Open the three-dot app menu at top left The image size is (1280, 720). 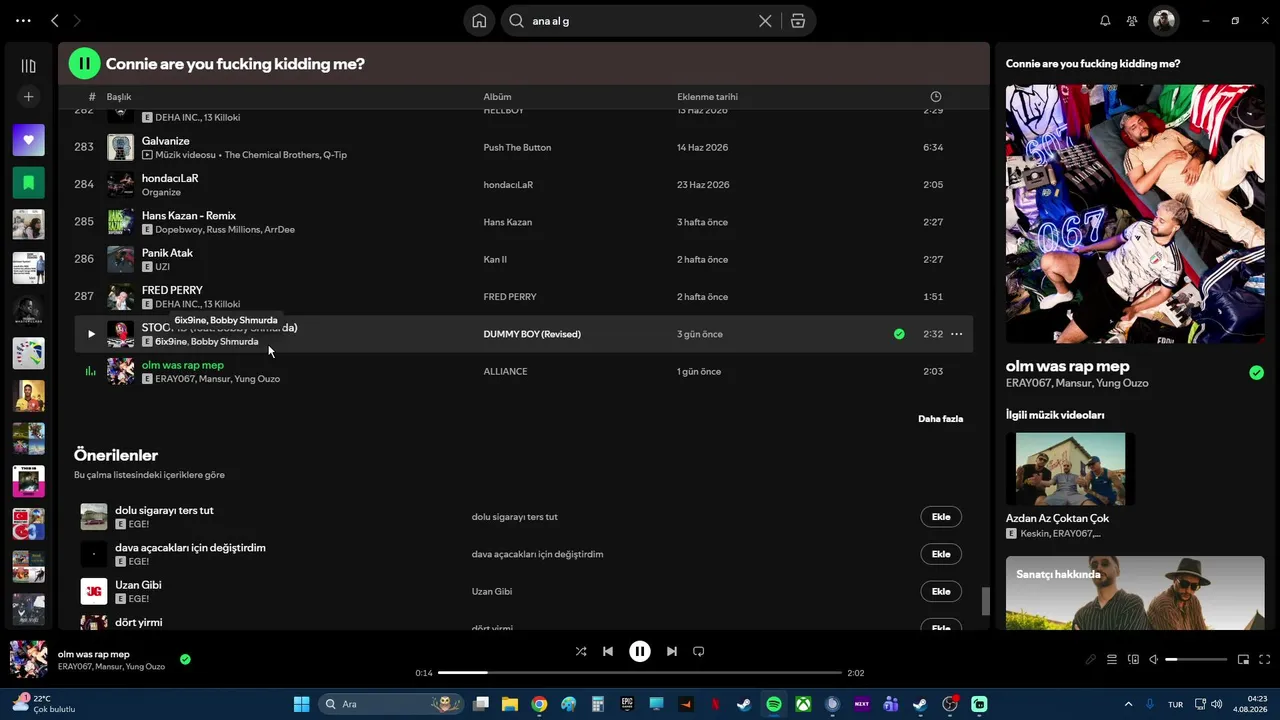tap(23, 21)
